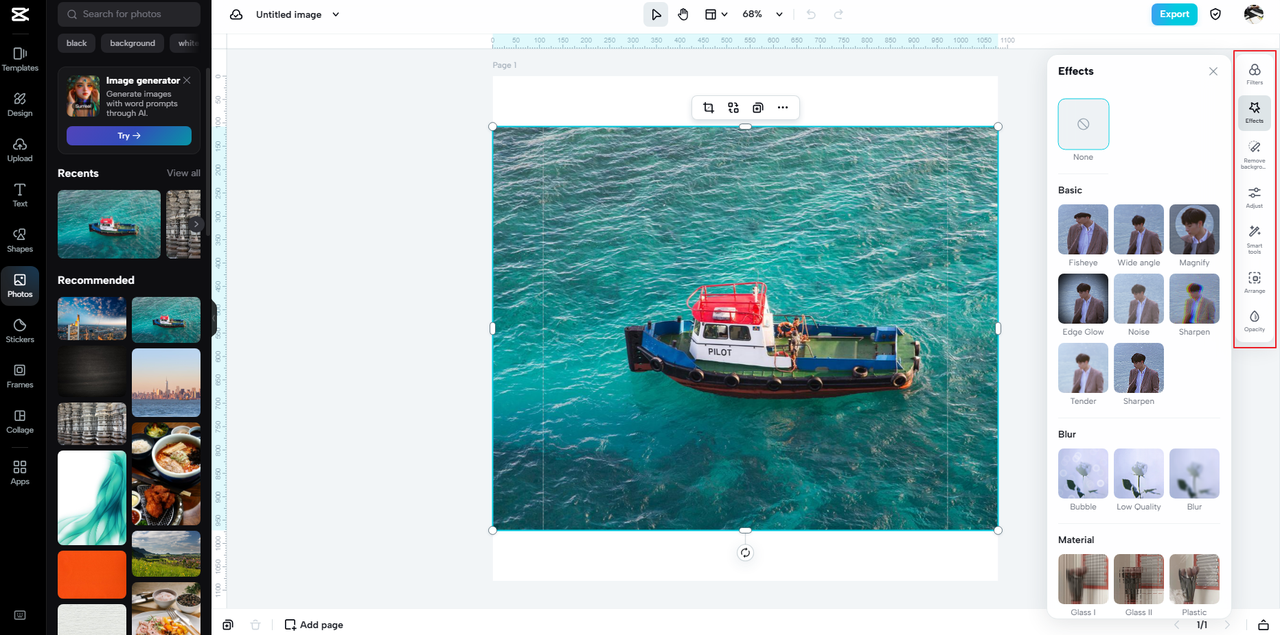Select the Photos tab in sidebar
The width and height of the screenshot is (1280, 635).
[x=20, y=285]
